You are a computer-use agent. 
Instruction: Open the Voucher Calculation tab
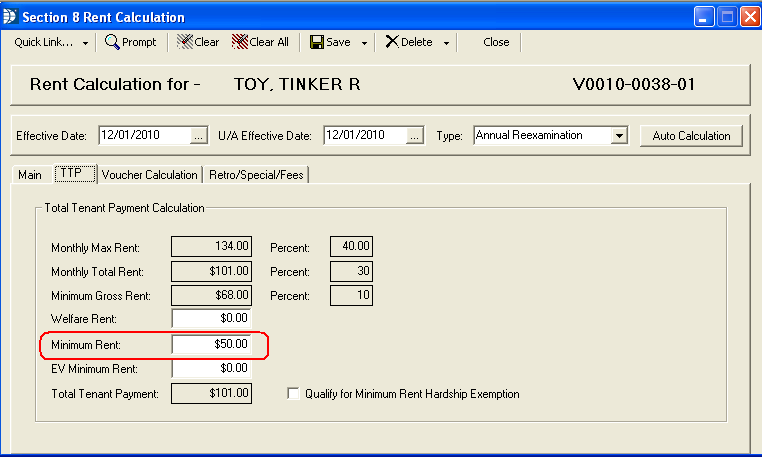tap(150, 175)
